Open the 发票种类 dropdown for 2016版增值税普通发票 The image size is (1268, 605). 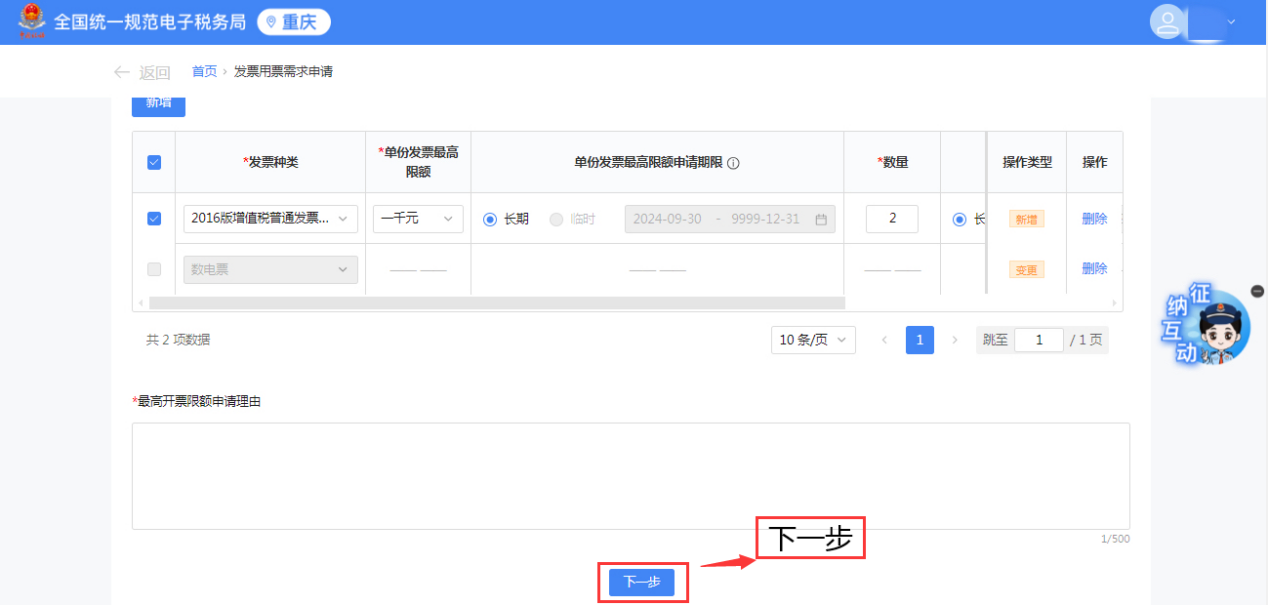270,219
